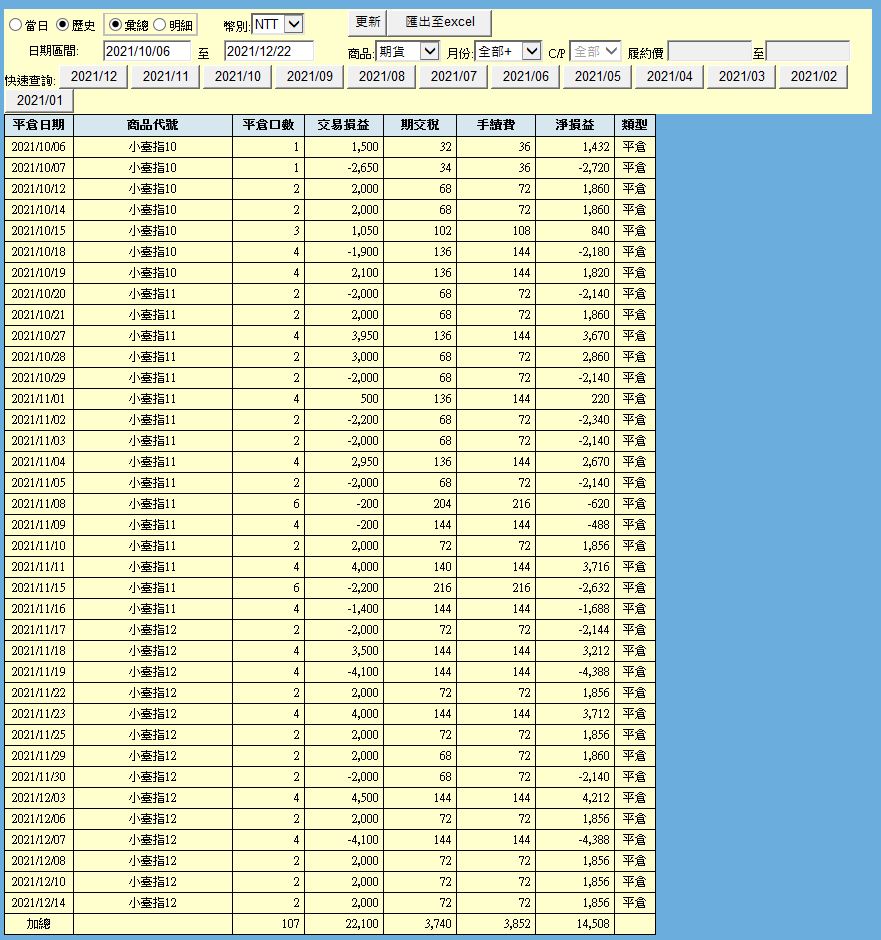Open the 幣別 NTT currency dropdown
Viewport: 881px width, 940px height.
coord(277,25)
